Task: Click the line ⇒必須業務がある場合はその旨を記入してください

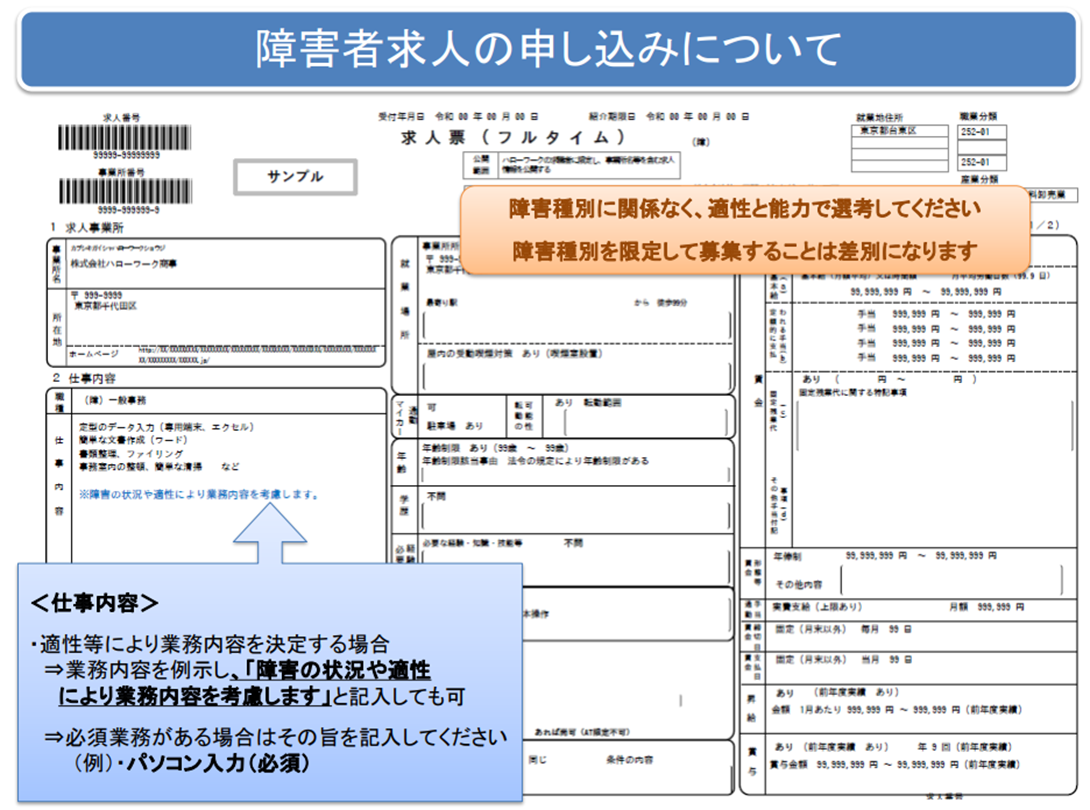Action: point(276,737)
